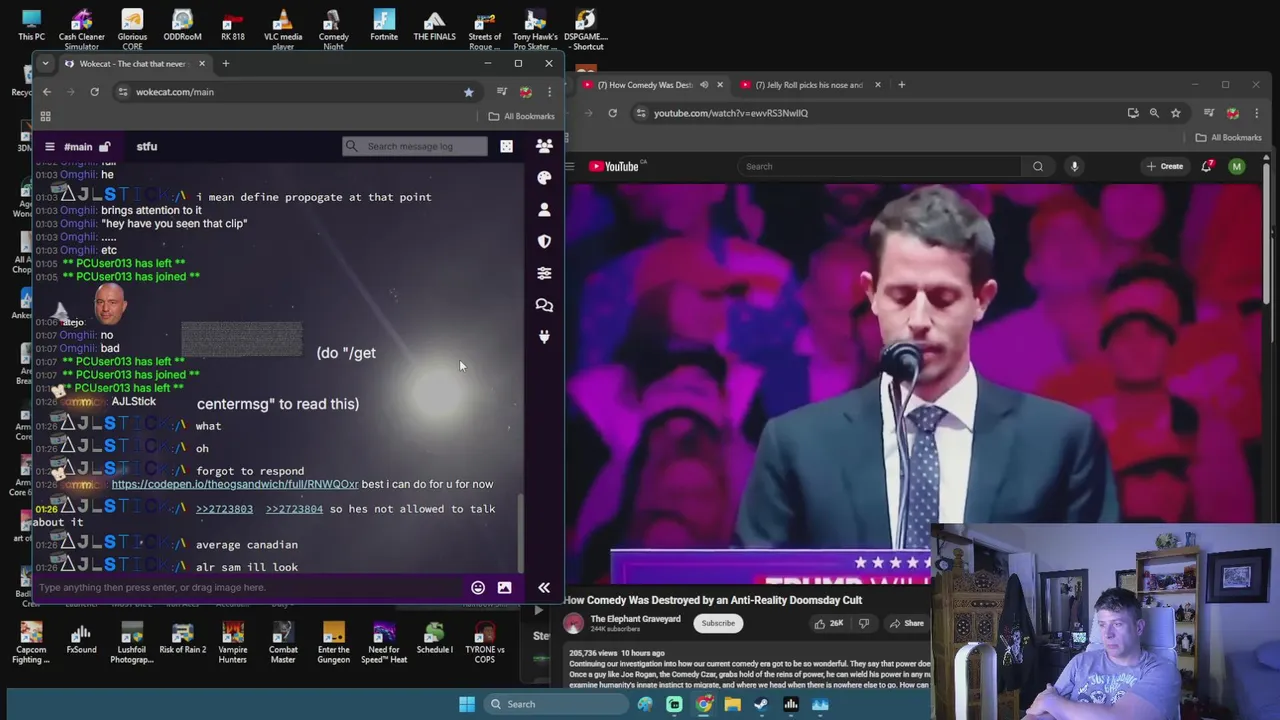Open the Wokecat hamburger menu beside #main
This screenshot has width=1280, height=720.
pyautogui.click(x=49, y=146)
